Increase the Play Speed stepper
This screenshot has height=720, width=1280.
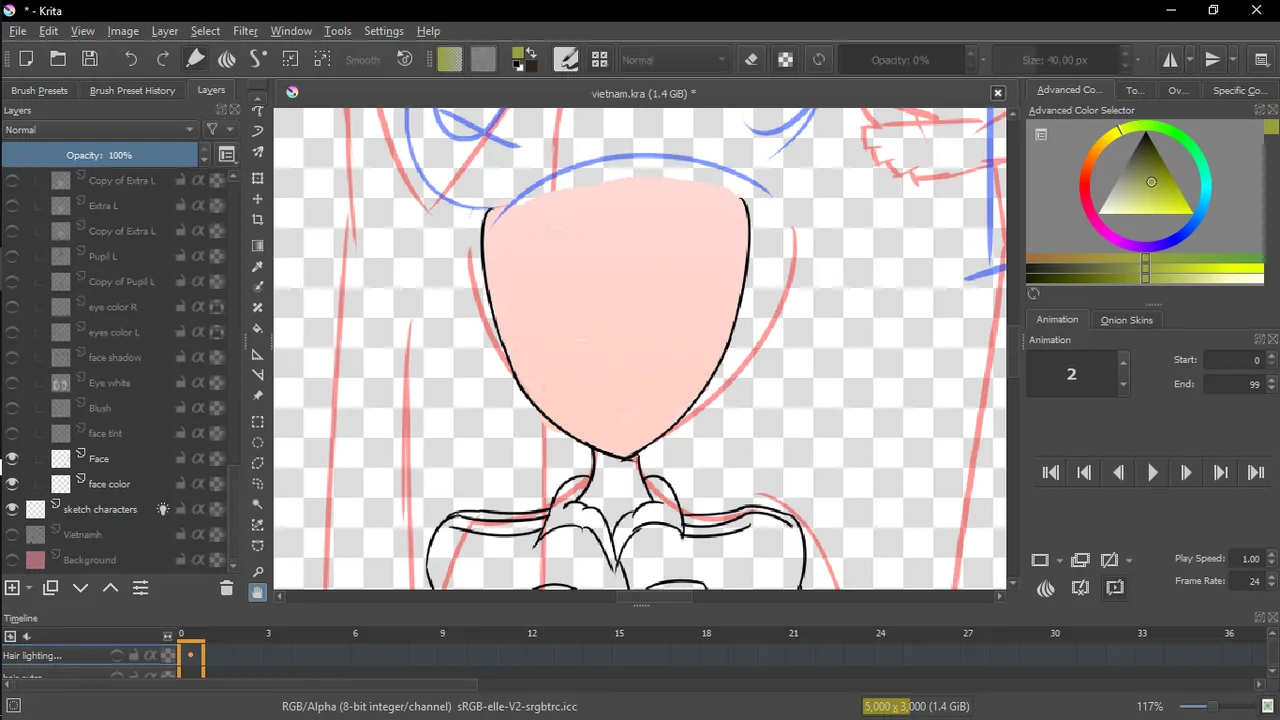1272,555
